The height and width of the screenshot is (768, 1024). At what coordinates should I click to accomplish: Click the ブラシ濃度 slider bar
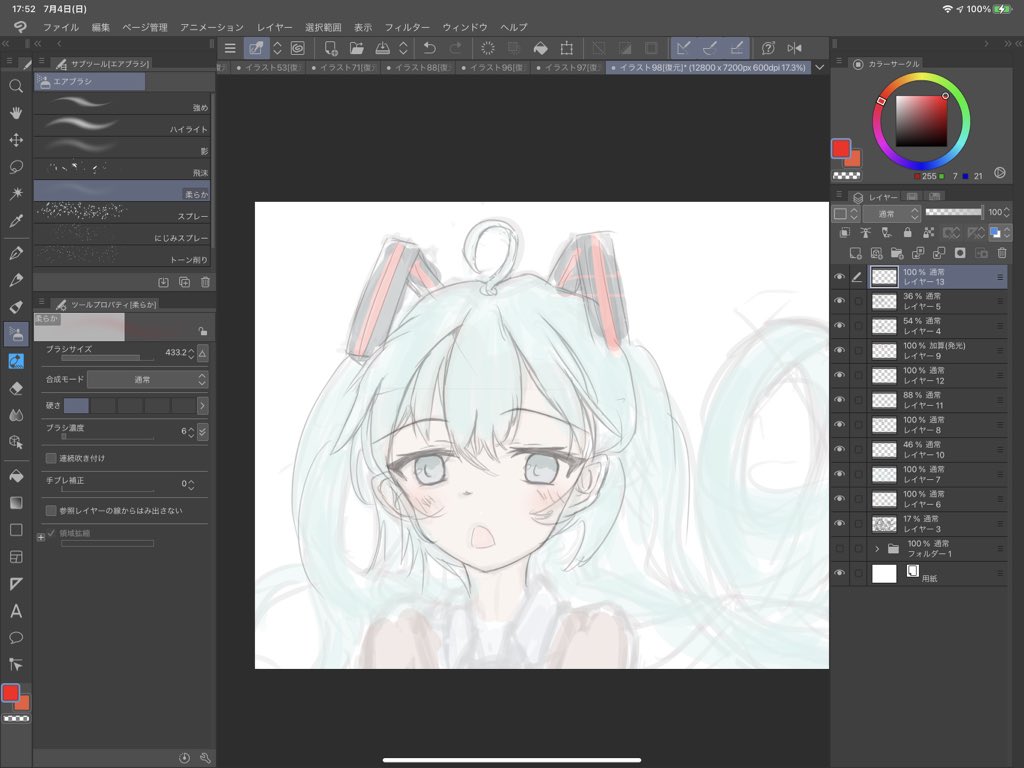108,437
